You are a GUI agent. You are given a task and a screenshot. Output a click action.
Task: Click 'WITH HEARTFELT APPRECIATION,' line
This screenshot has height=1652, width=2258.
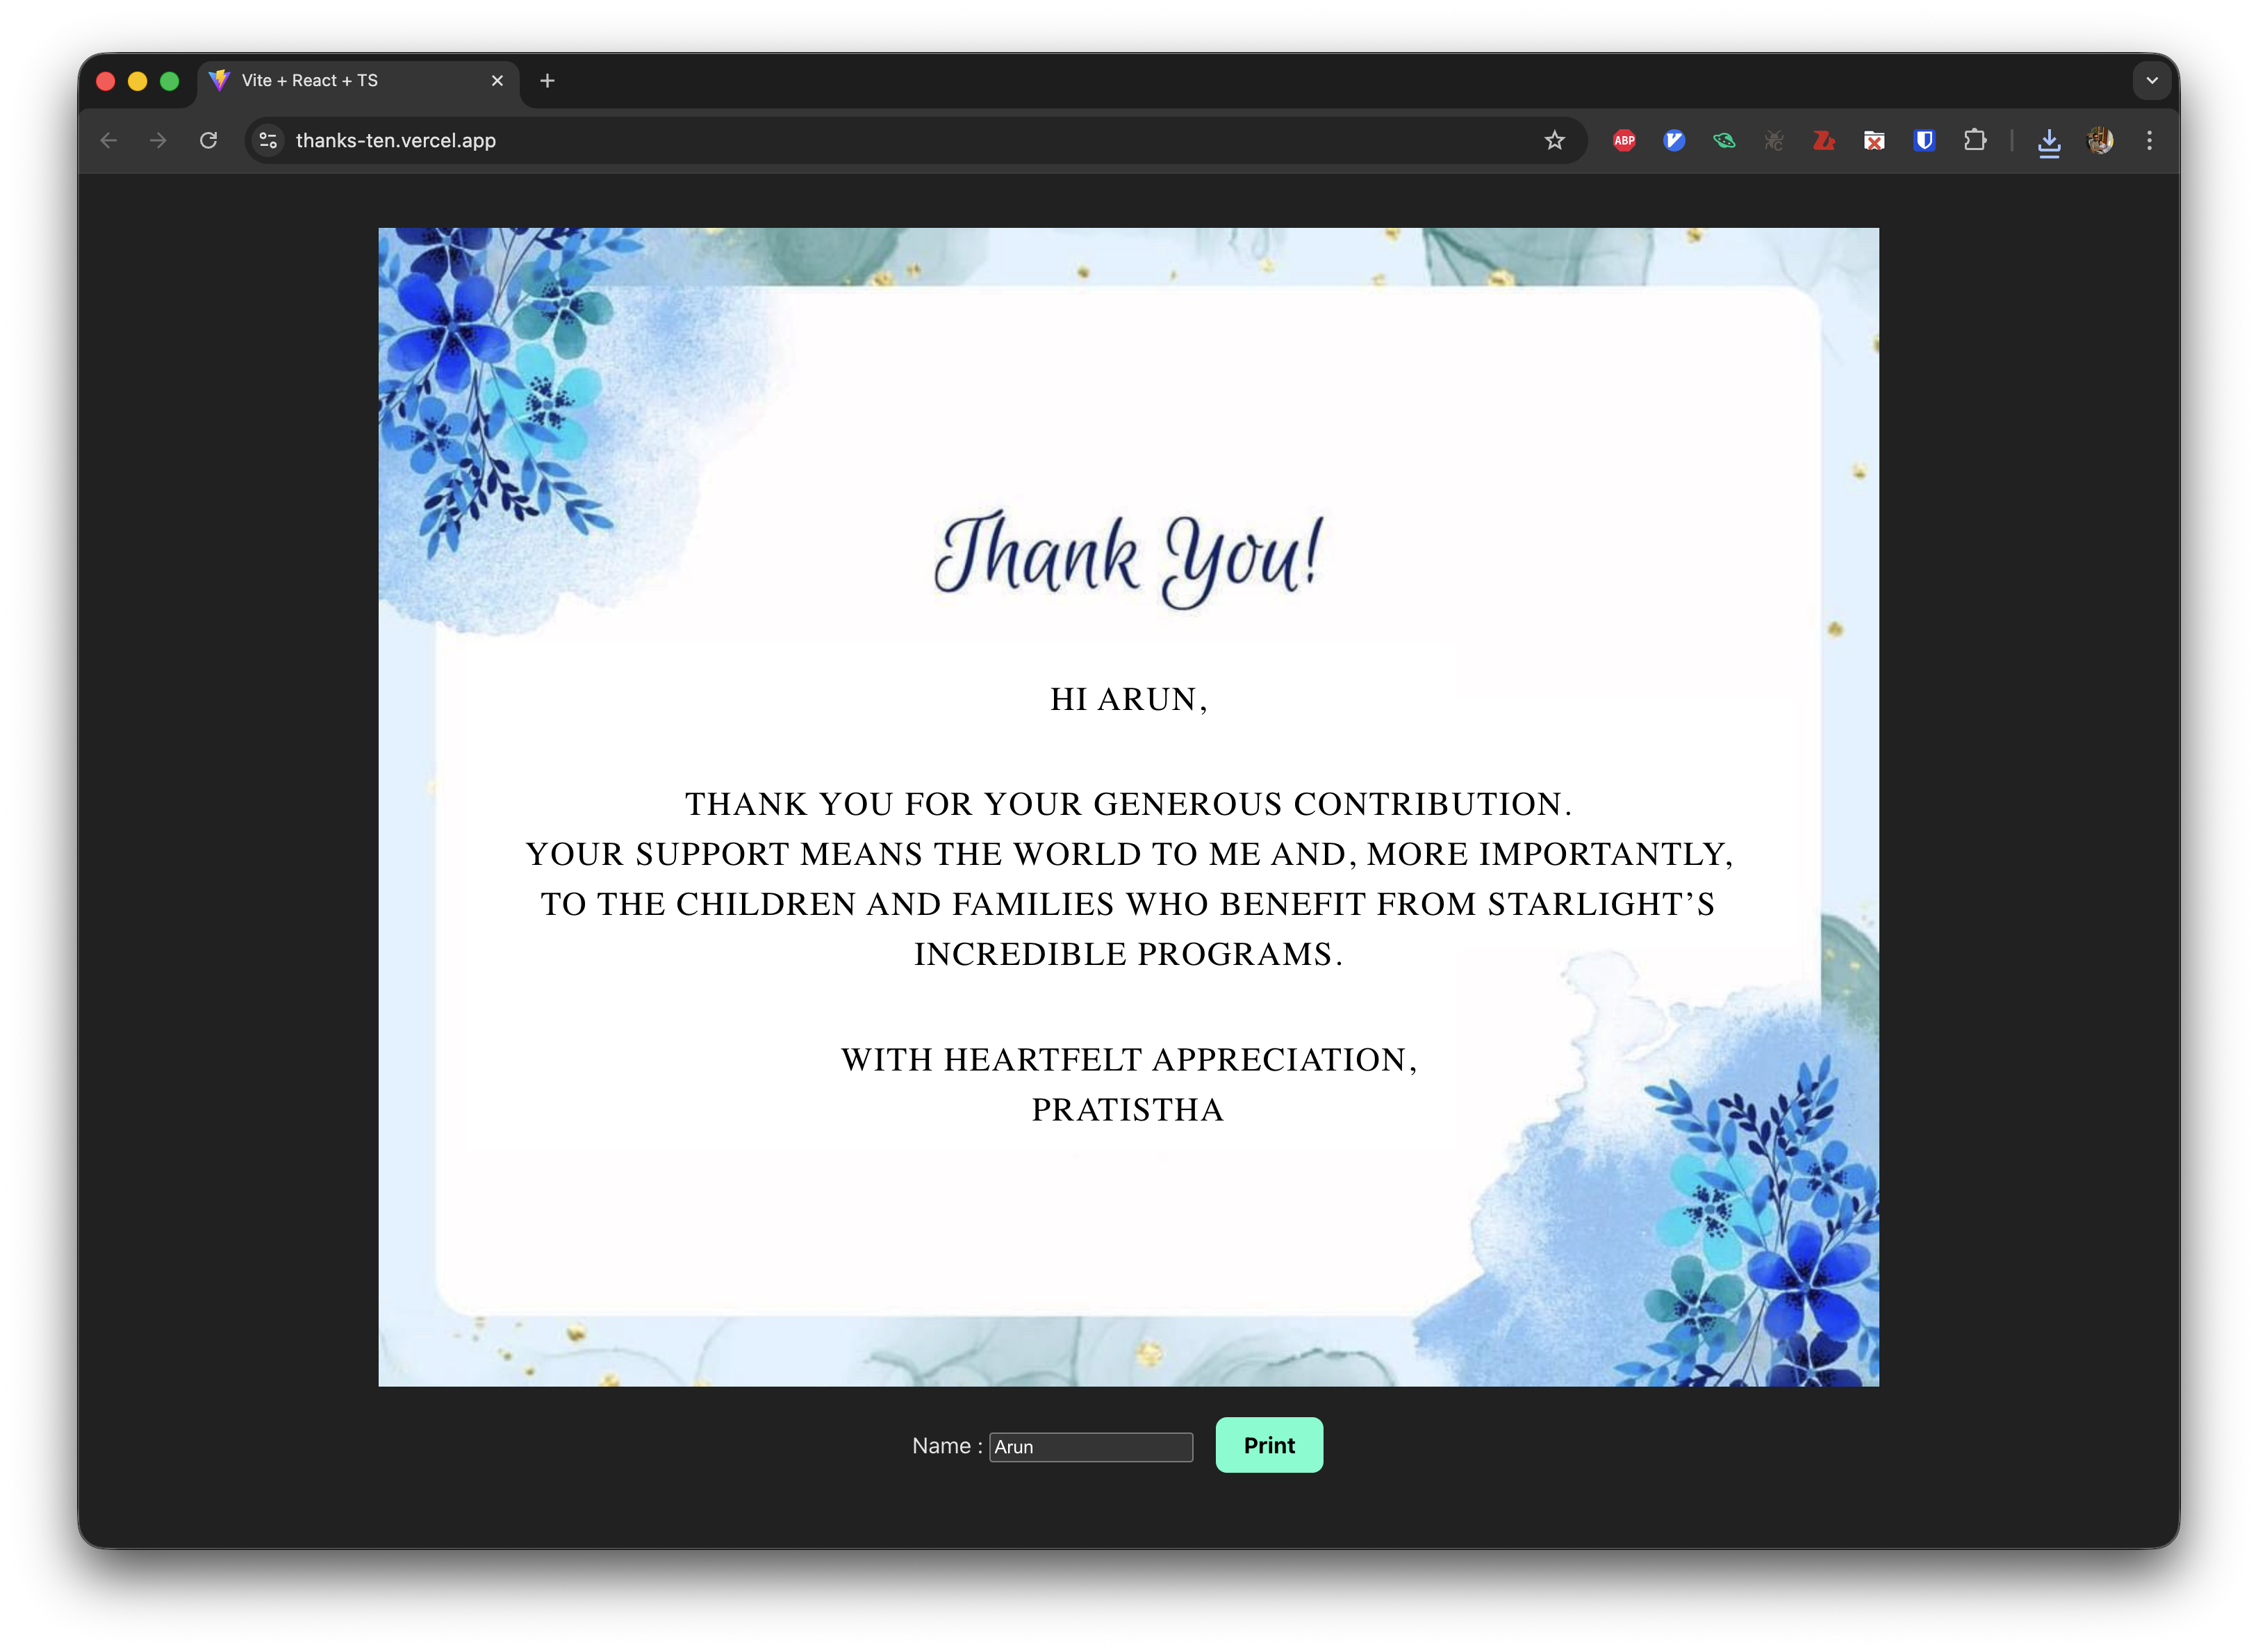pyautogui.click(x=1129, y=1060)
